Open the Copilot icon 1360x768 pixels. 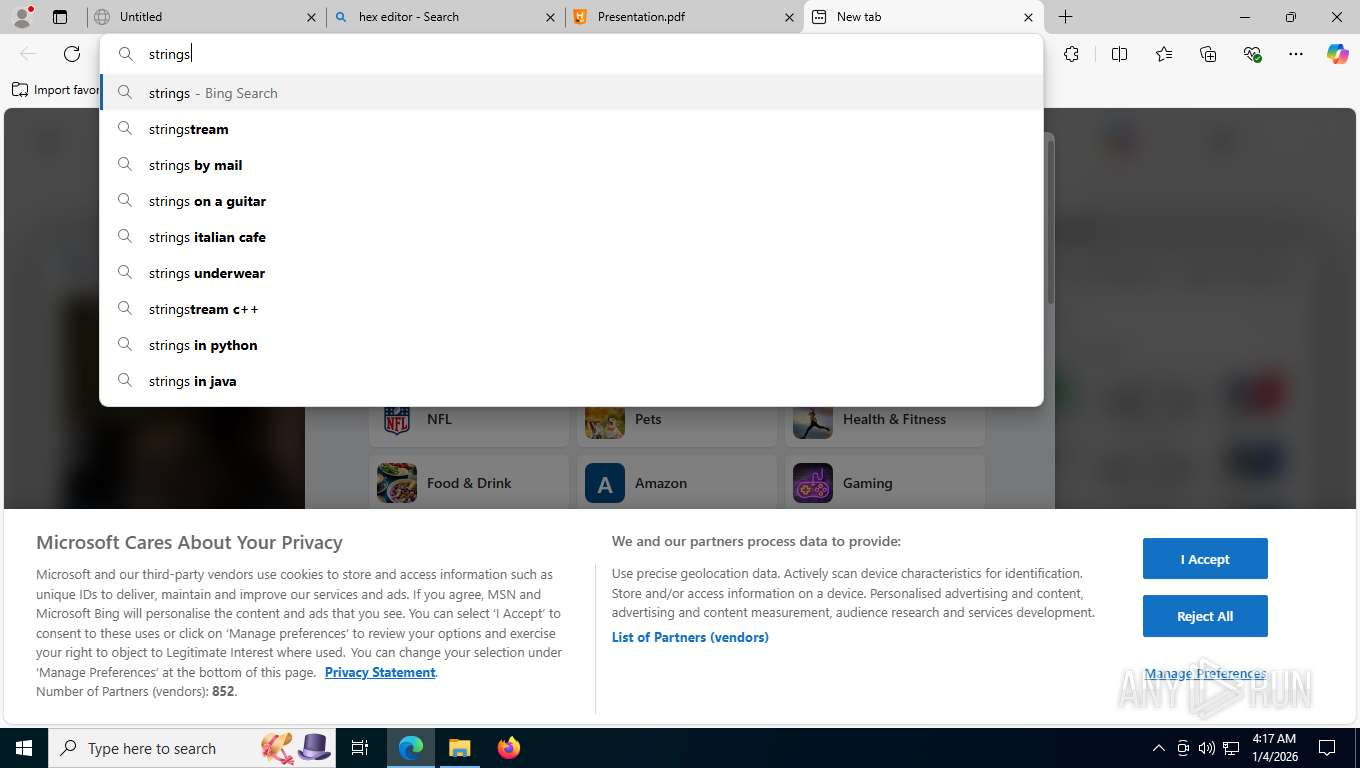1338,54
